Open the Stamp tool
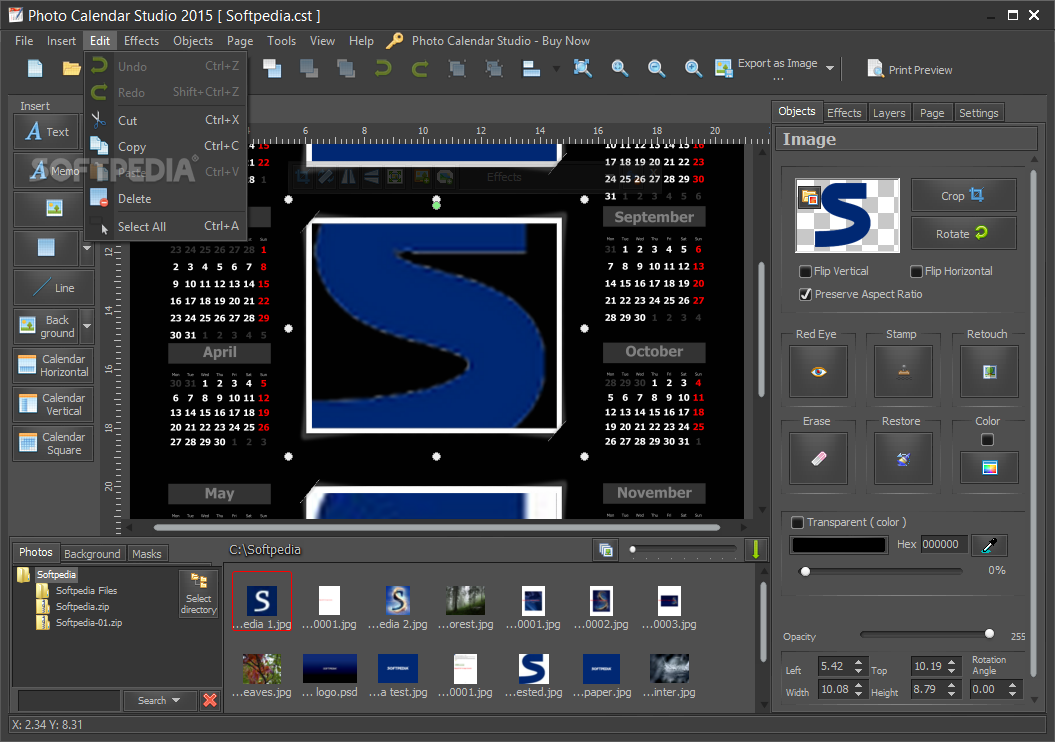This screenshot has width=1055, height=742. pos(903,371)
